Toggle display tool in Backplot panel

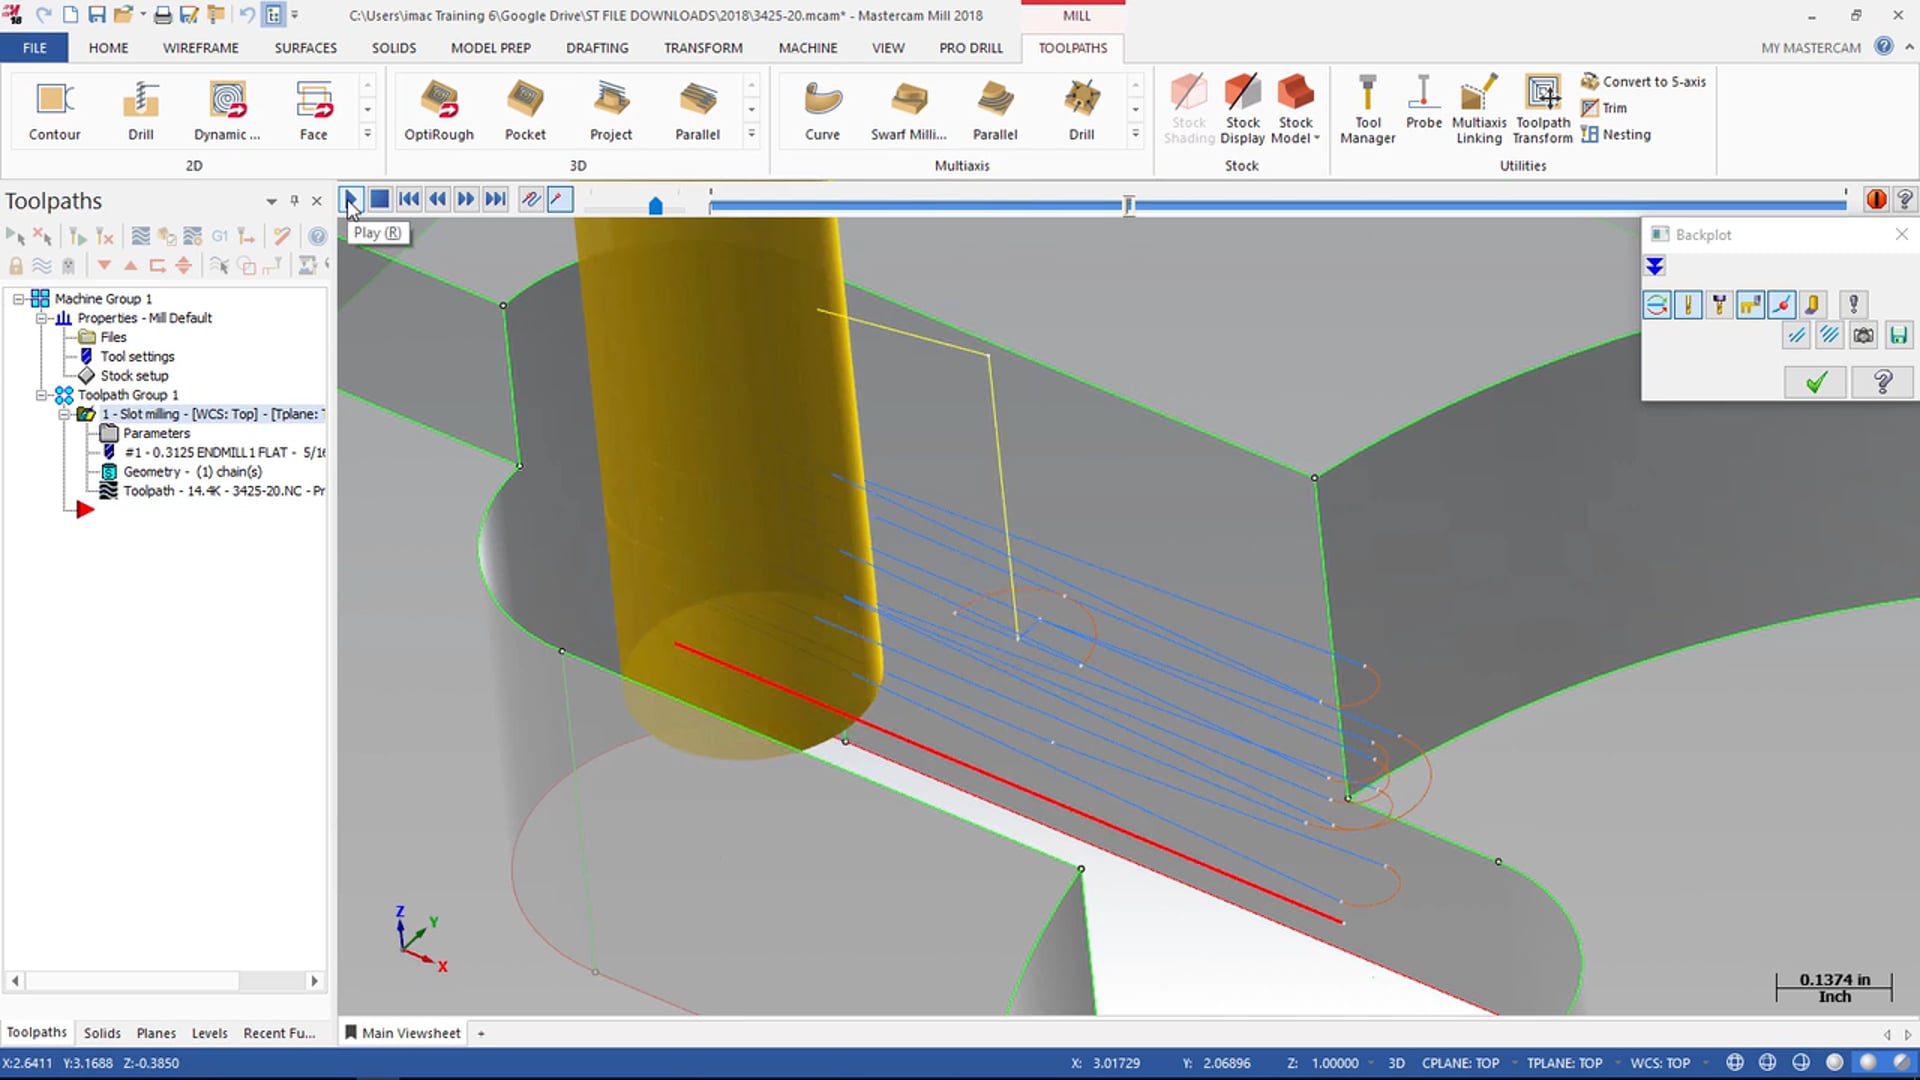(1688, 305)
